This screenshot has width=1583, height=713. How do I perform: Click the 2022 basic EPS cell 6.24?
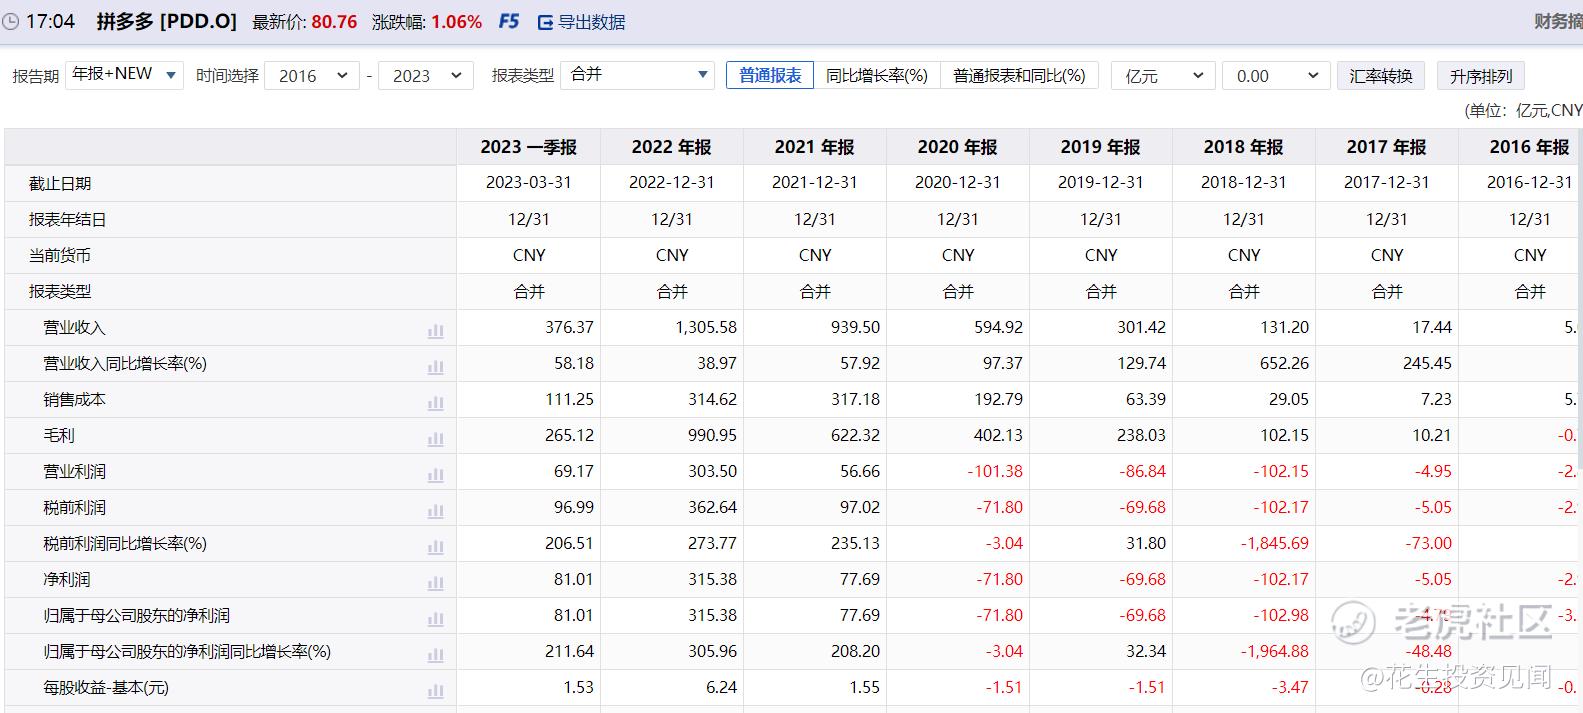click(721, 687)
